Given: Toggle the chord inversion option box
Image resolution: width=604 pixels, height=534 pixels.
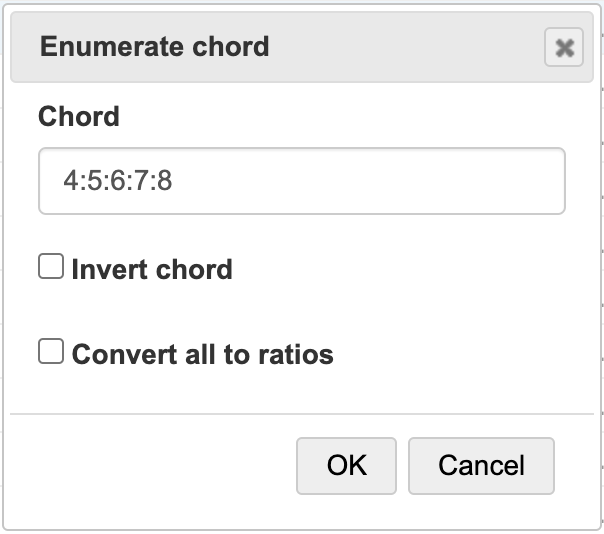Looking at the screenshot, I should tap(50, 267).
